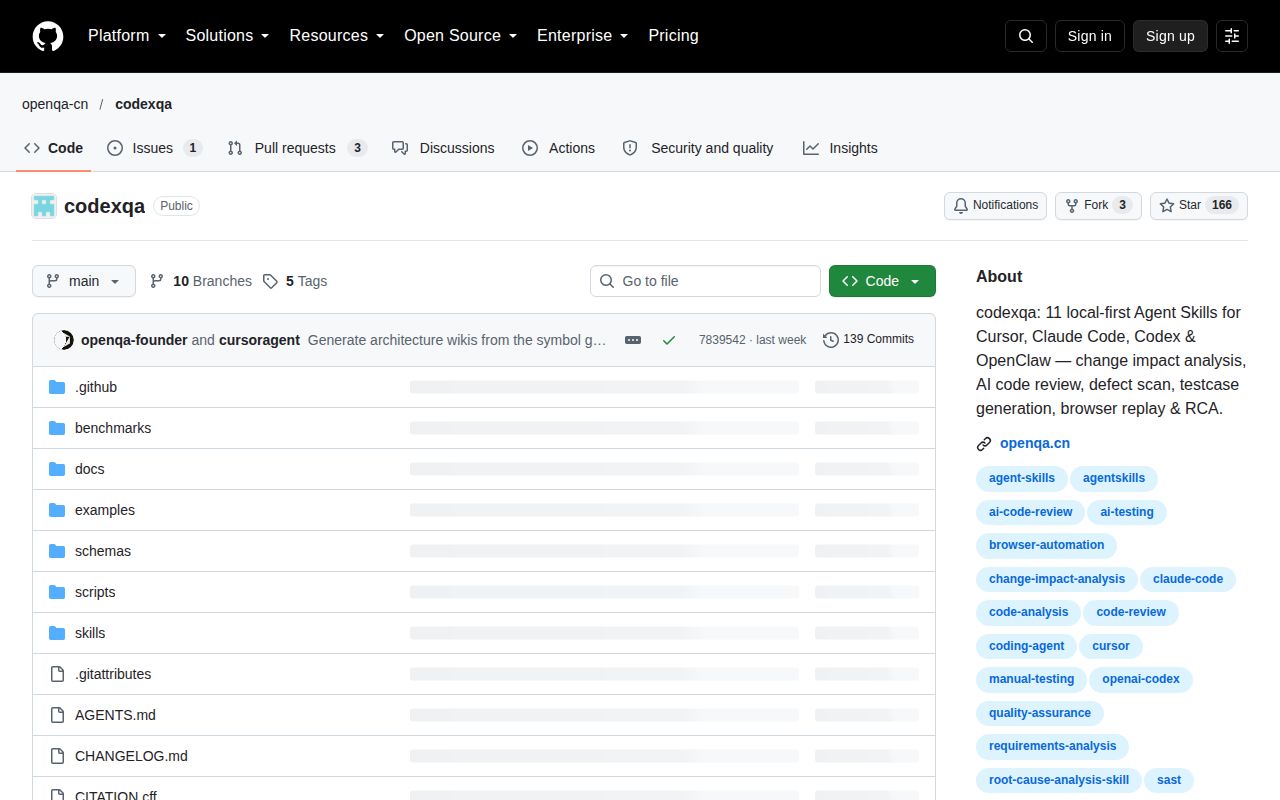The width and height of the screenshot is (1280, 800).
Task: Open the openqa-cn owner link
Action: tap(55, 104)
